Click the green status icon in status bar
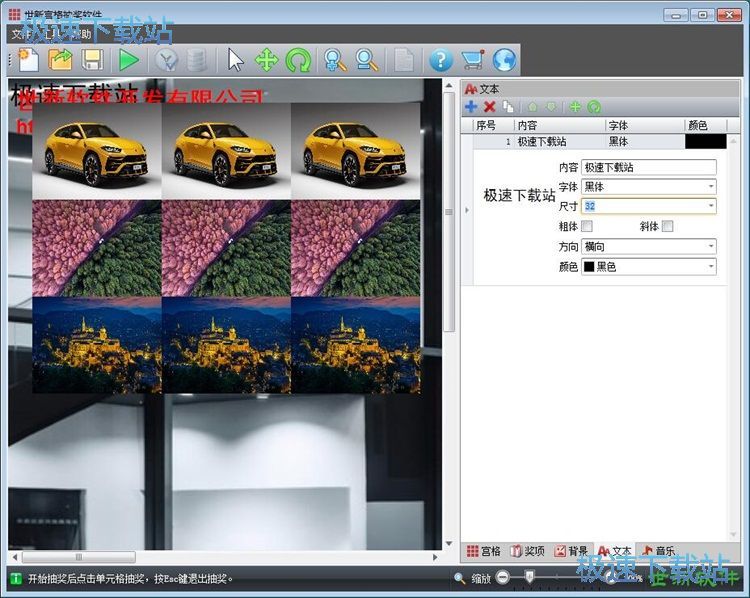The image size is (750, 598). click(x=16, y=579)
